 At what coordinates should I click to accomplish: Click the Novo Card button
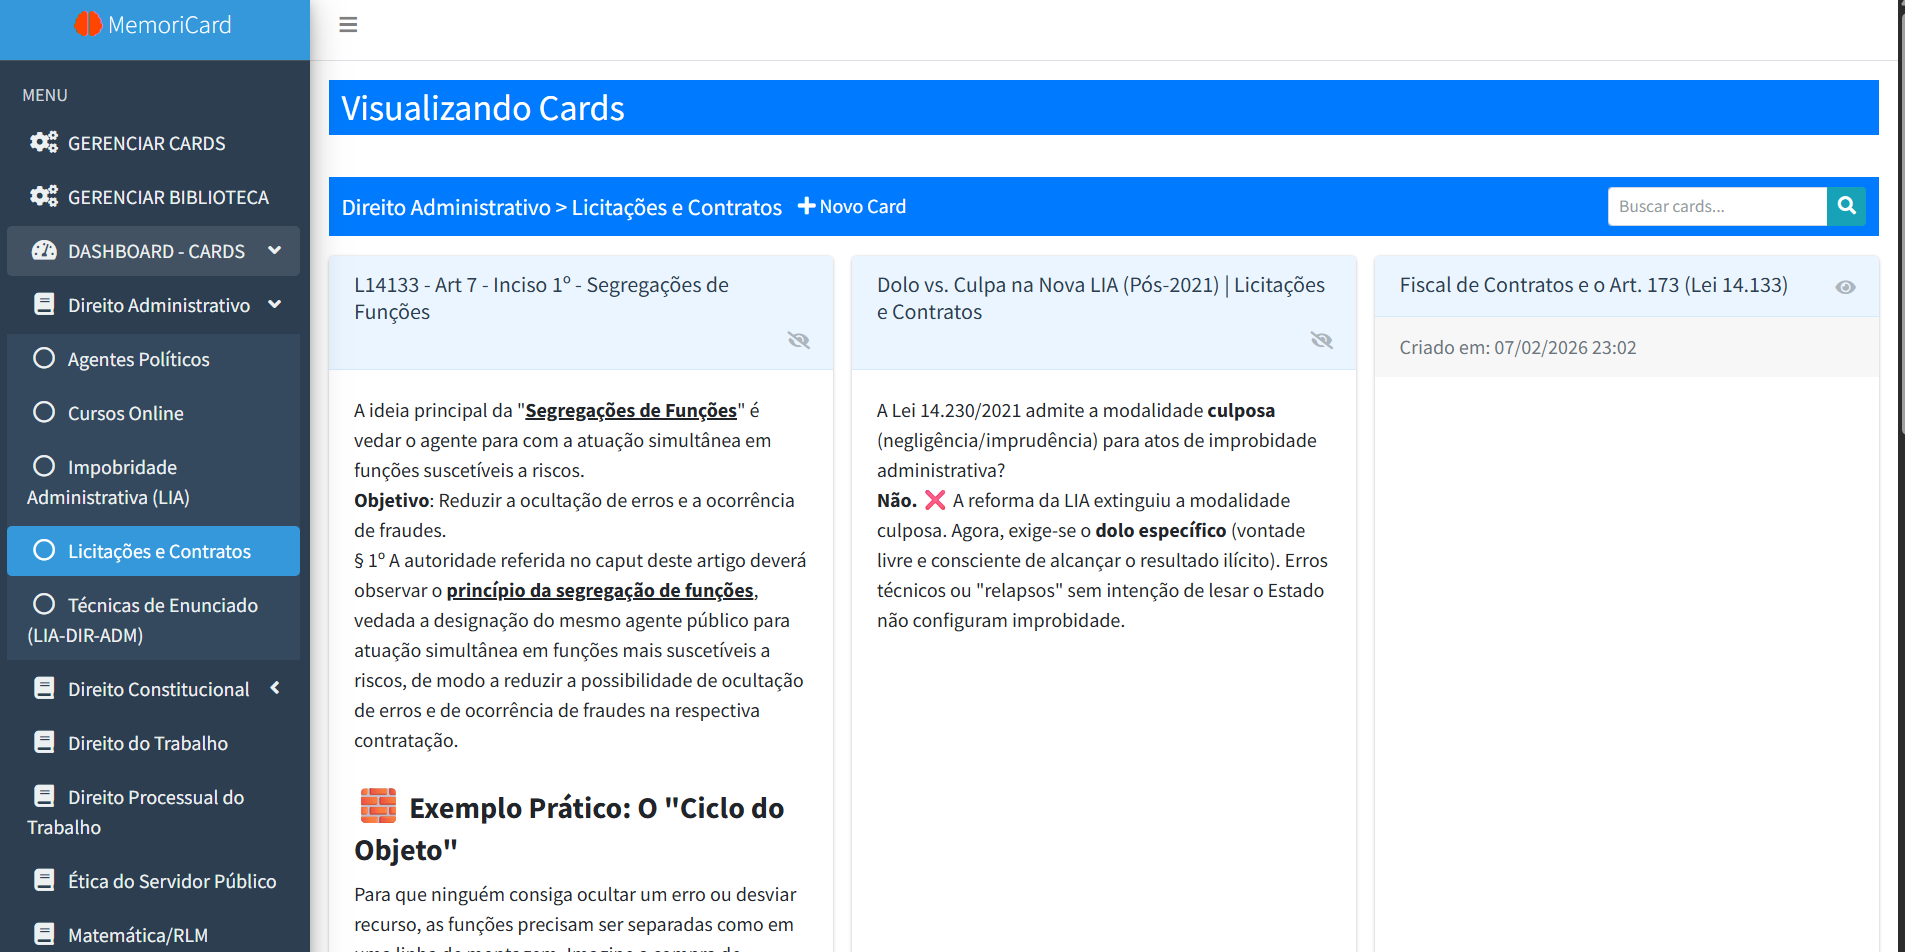pos(852,206)
